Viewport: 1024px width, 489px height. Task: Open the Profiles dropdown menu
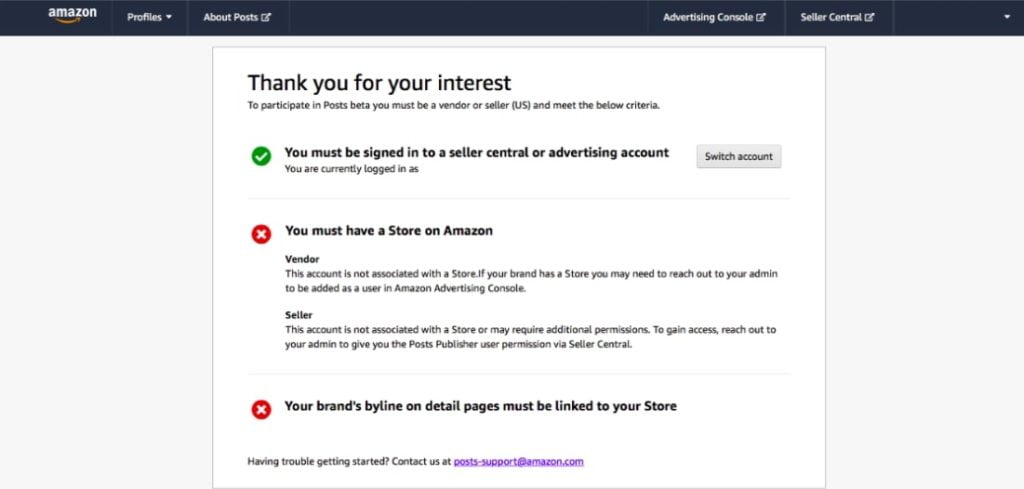coord(150,18)
